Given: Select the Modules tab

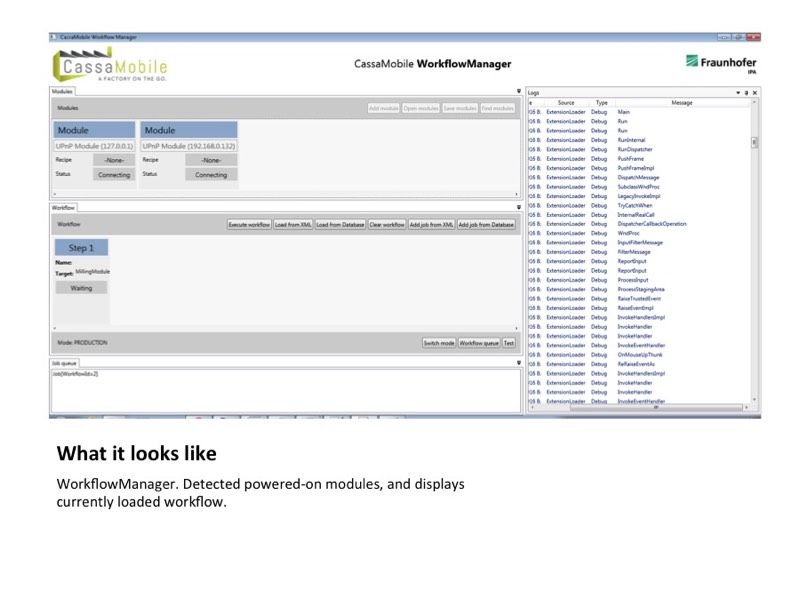Looking at the screenshot, I should click(x=62, y=91).
